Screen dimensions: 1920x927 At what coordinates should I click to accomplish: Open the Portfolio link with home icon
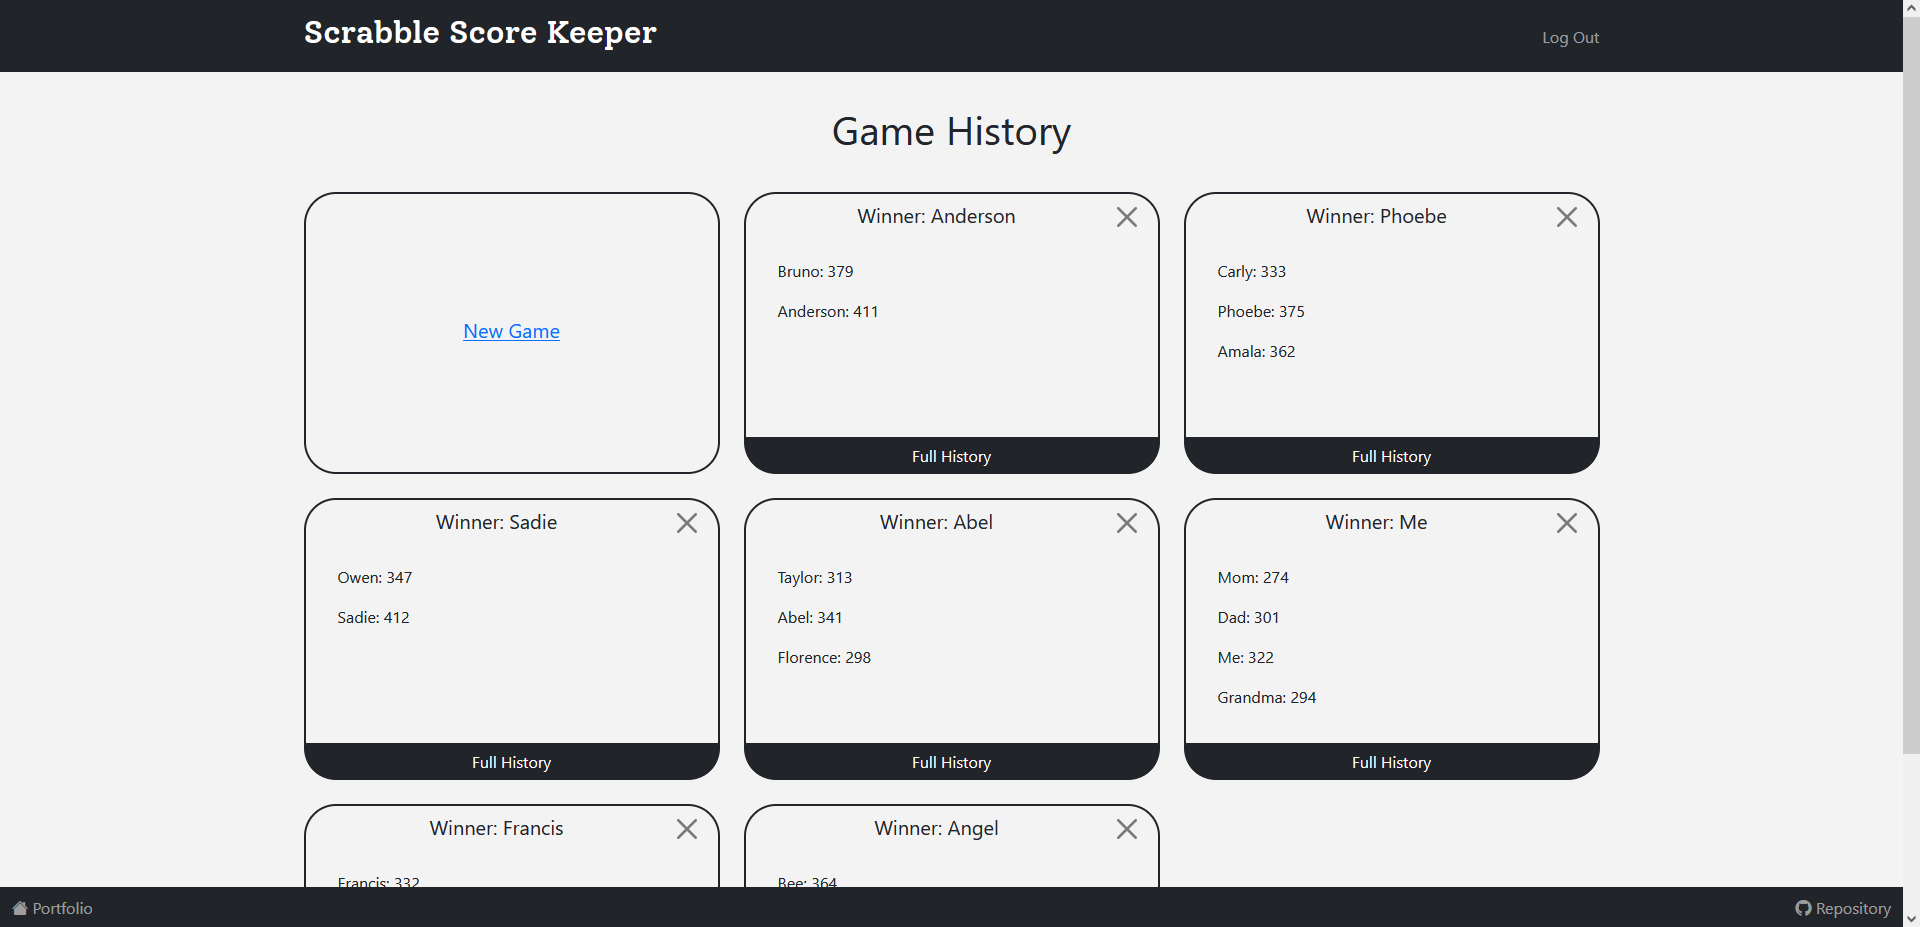click(52, 908)
